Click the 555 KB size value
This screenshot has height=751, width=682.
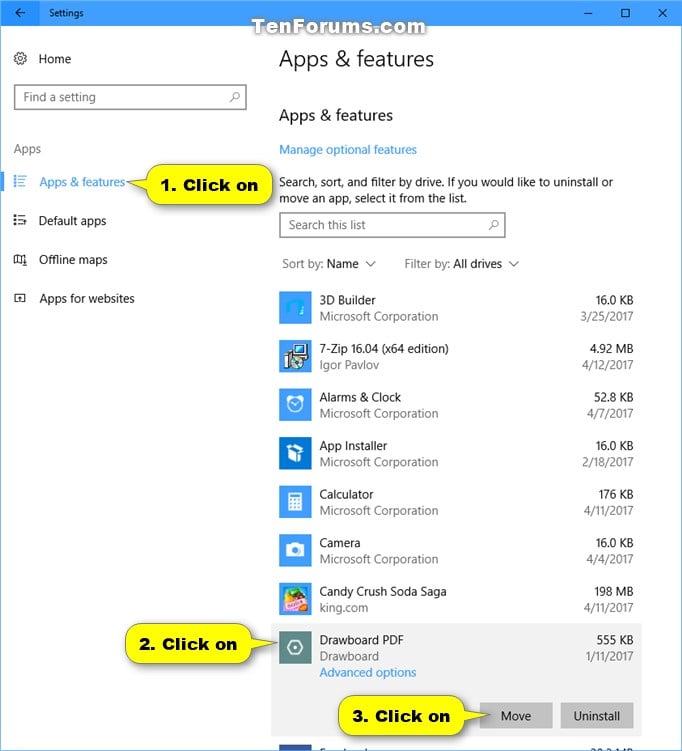615,640
